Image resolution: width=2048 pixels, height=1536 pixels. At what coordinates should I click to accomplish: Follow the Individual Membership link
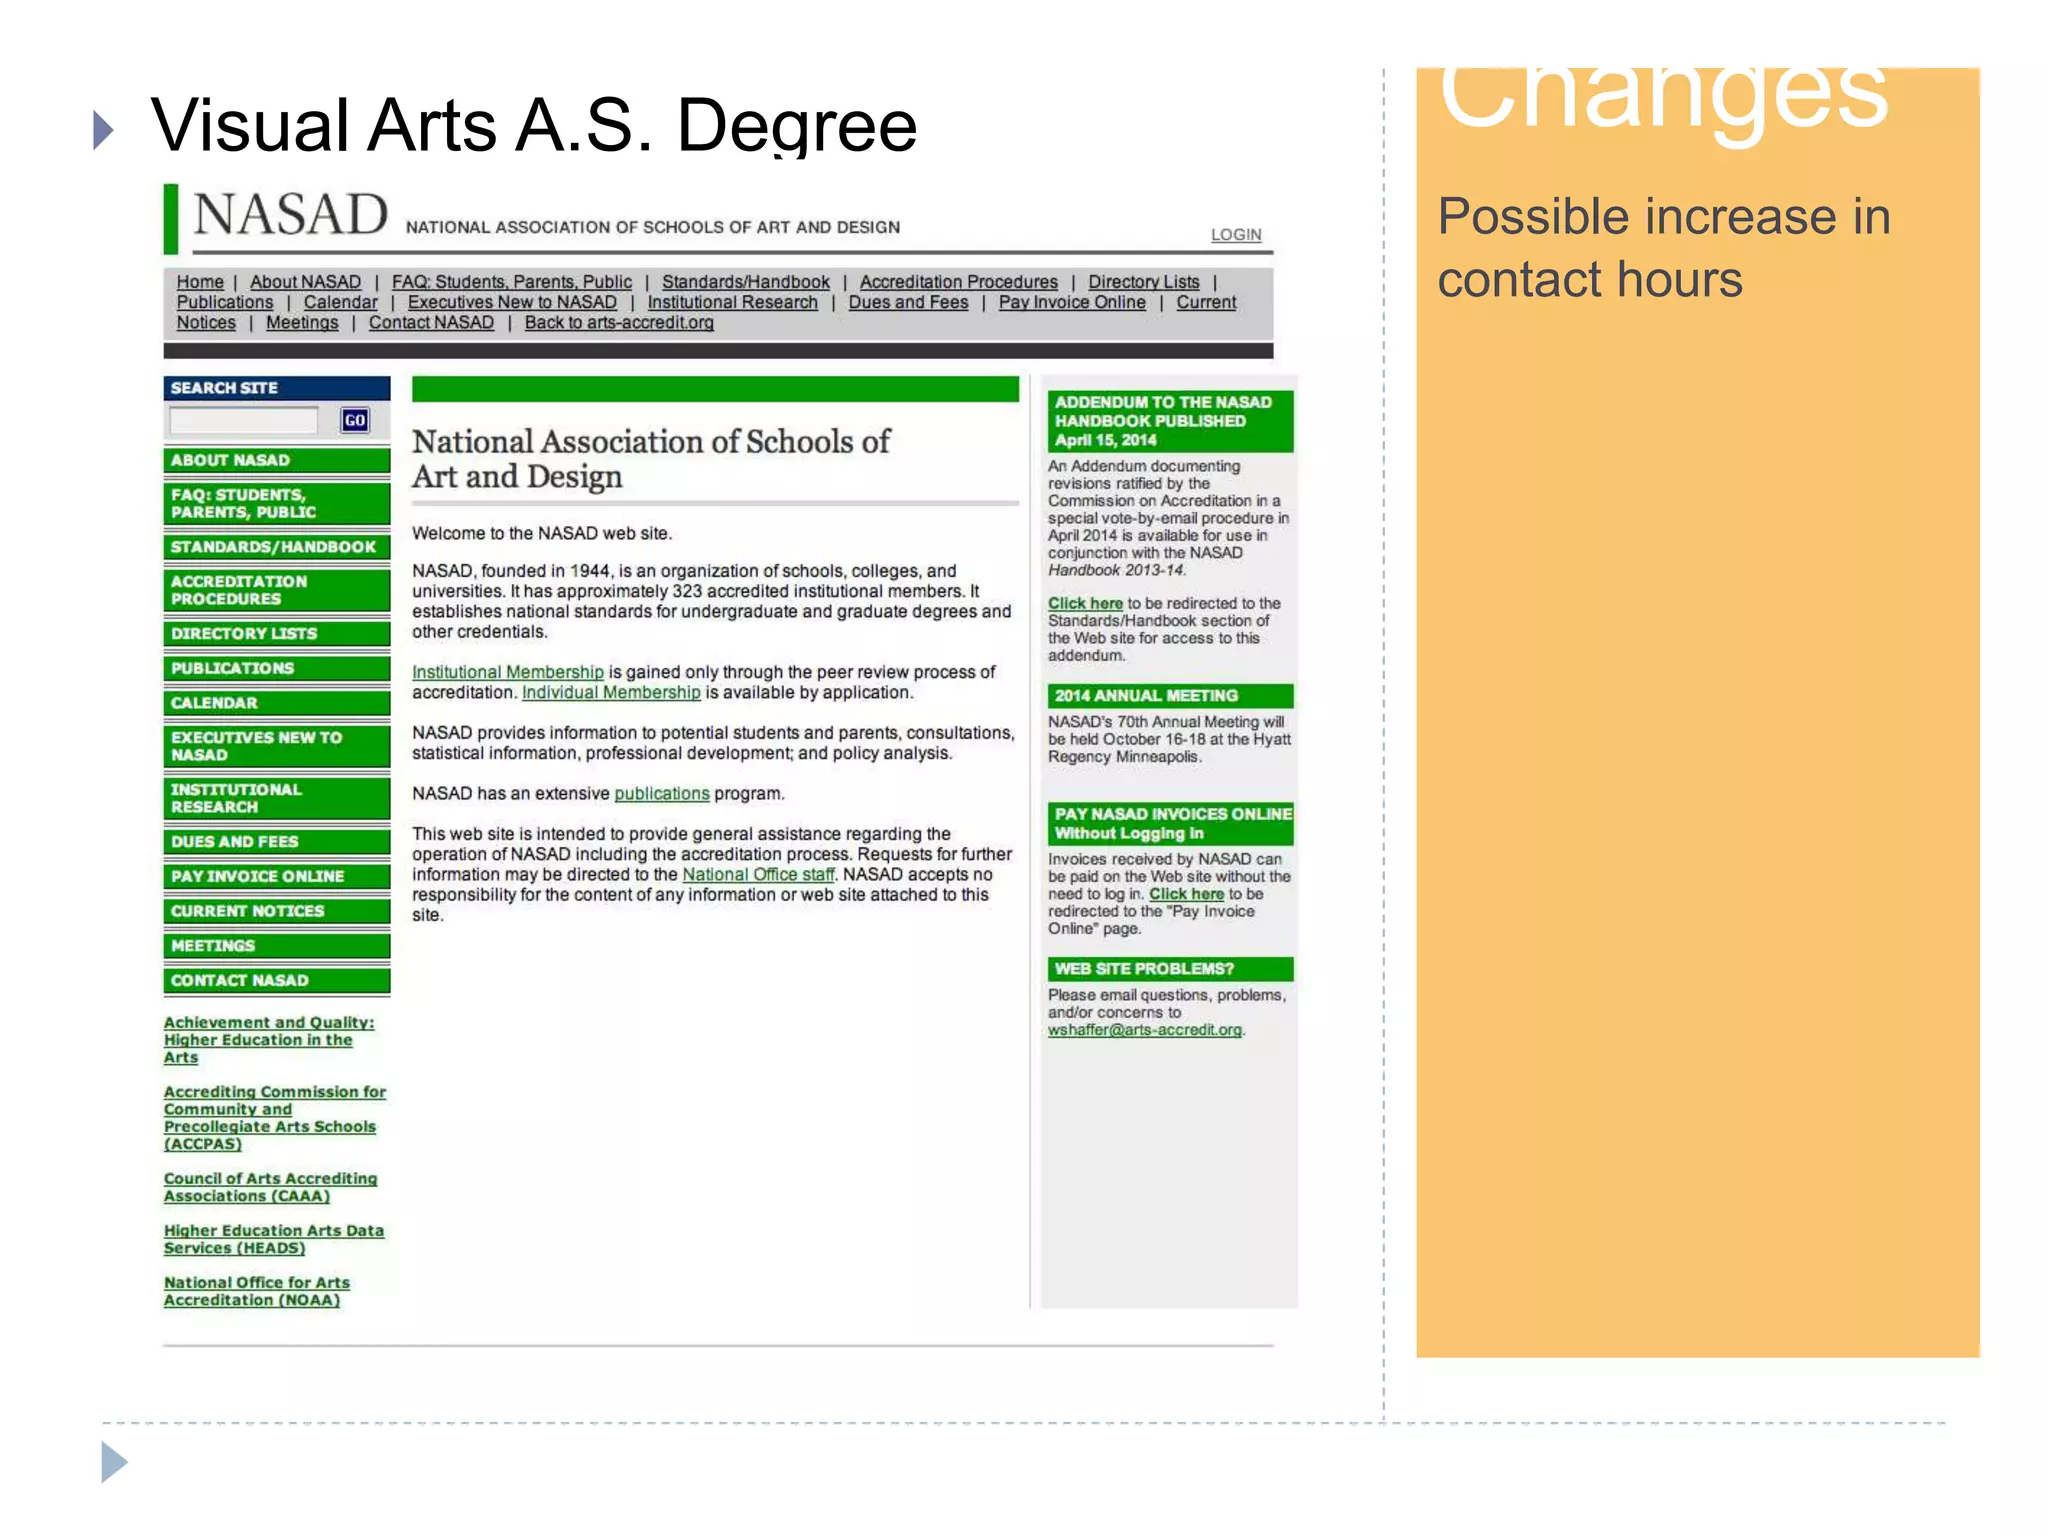coord(611,692)
